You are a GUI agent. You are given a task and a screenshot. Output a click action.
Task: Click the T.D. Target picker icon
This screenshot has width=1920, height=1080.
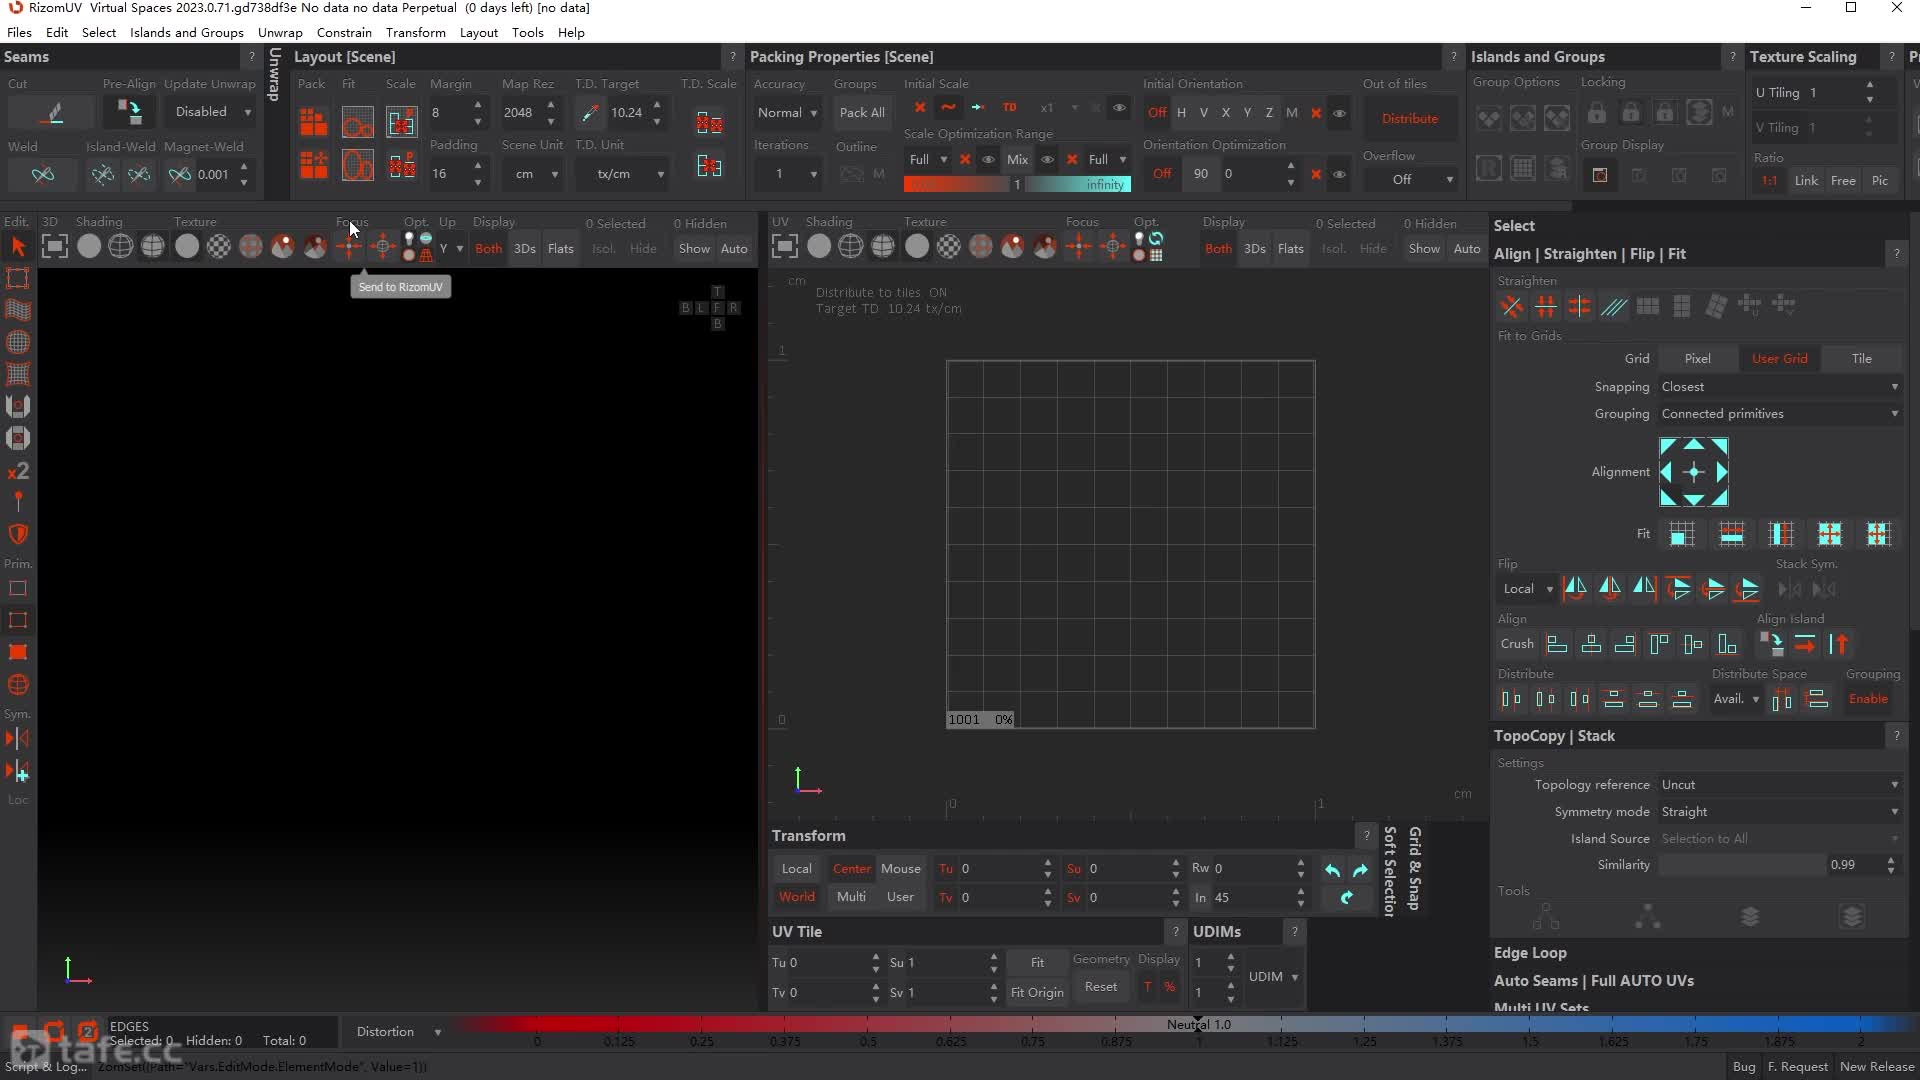tap(590, 113)
